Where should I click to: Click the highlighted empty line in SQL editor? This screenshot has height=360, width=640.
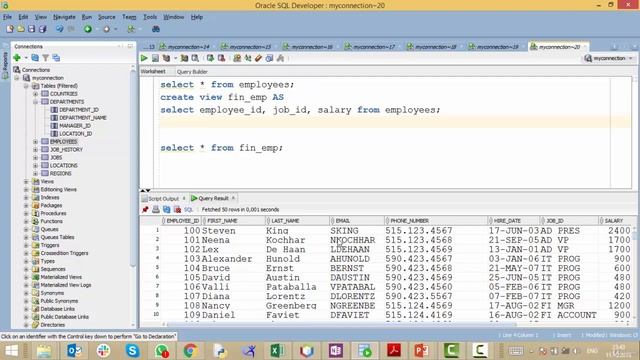(395, 122)
